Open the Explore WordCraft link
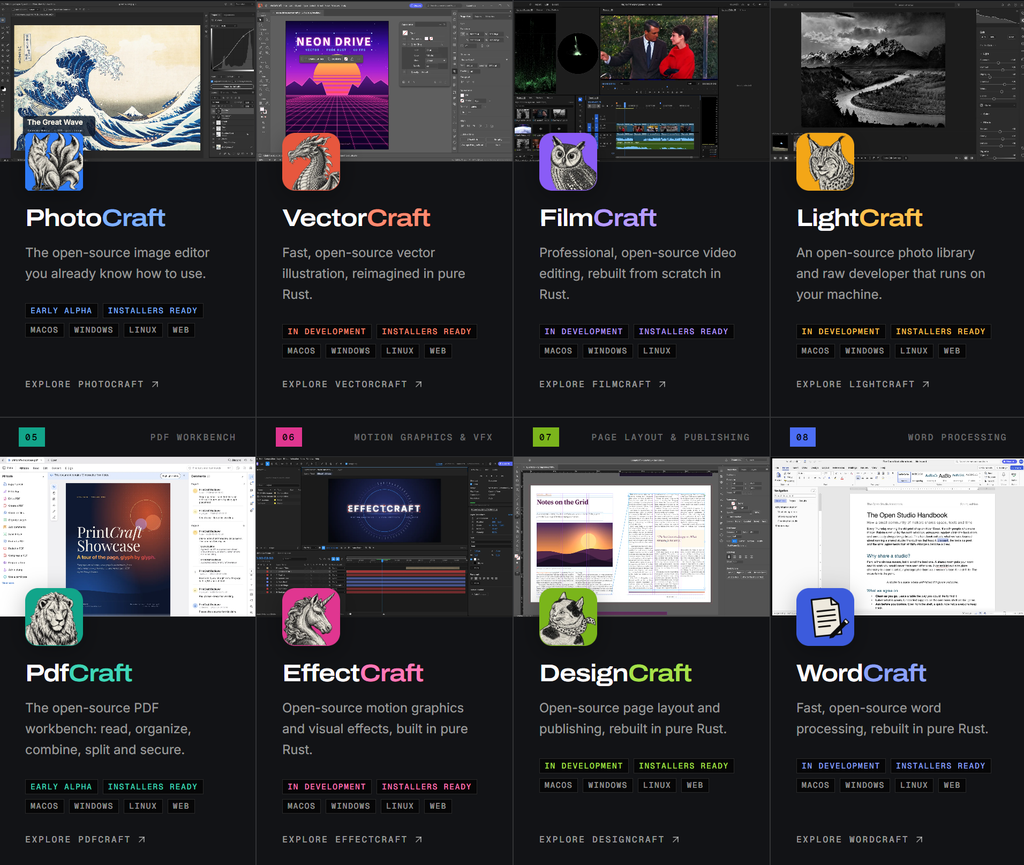Screen dimensions: 1024x865 click(x=859, y=840)
